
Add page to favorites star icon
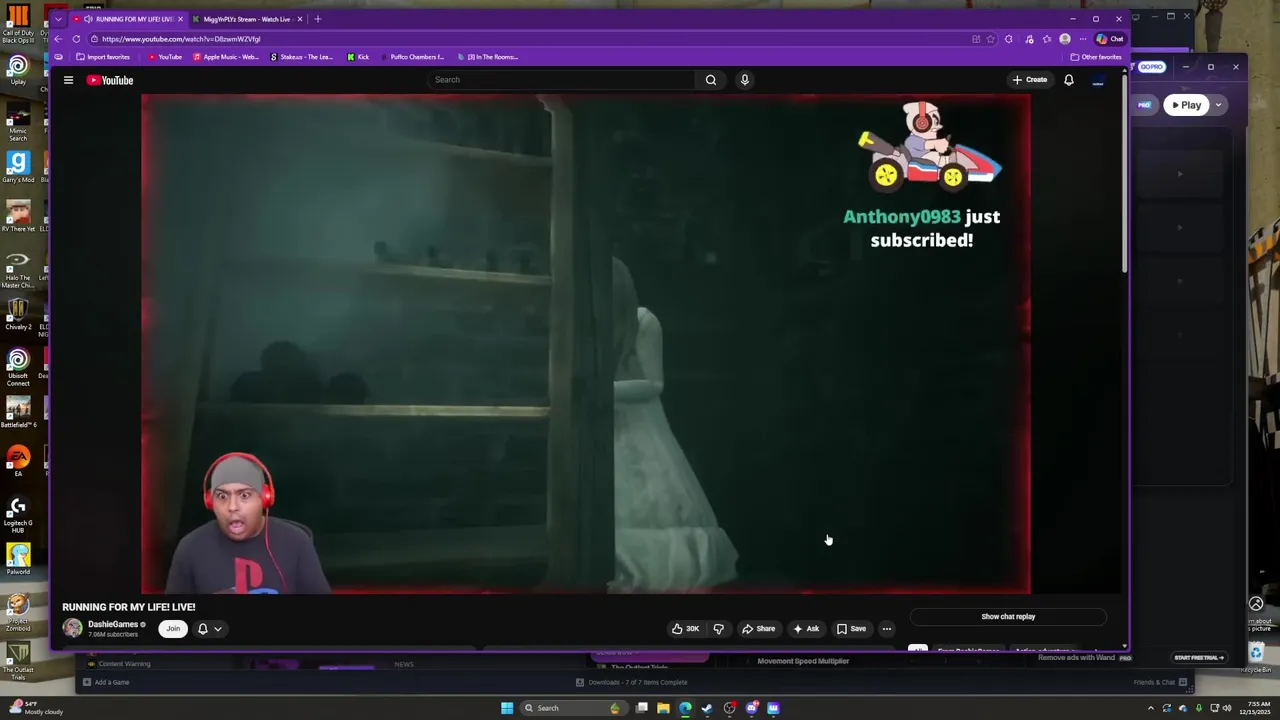pyautogui.click(x=990, y=39)
